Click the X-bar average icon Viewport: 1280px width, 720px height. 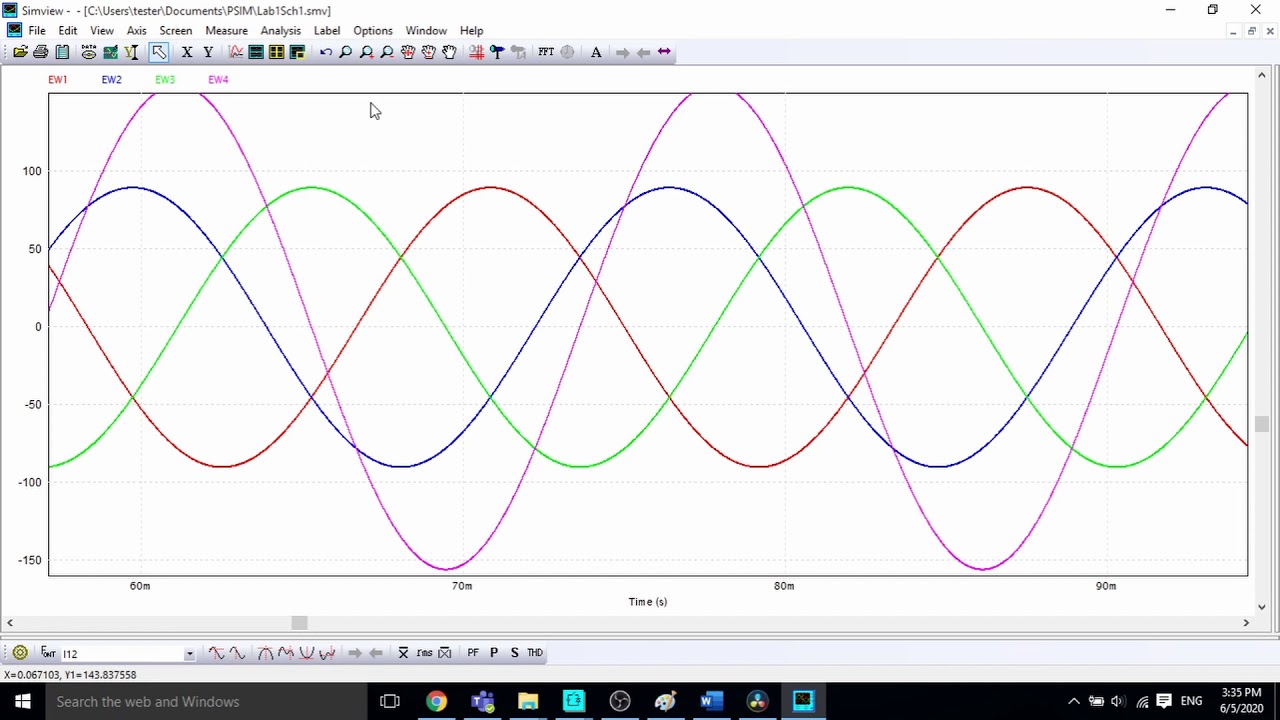pyautogui.click(x=403, y=653)
